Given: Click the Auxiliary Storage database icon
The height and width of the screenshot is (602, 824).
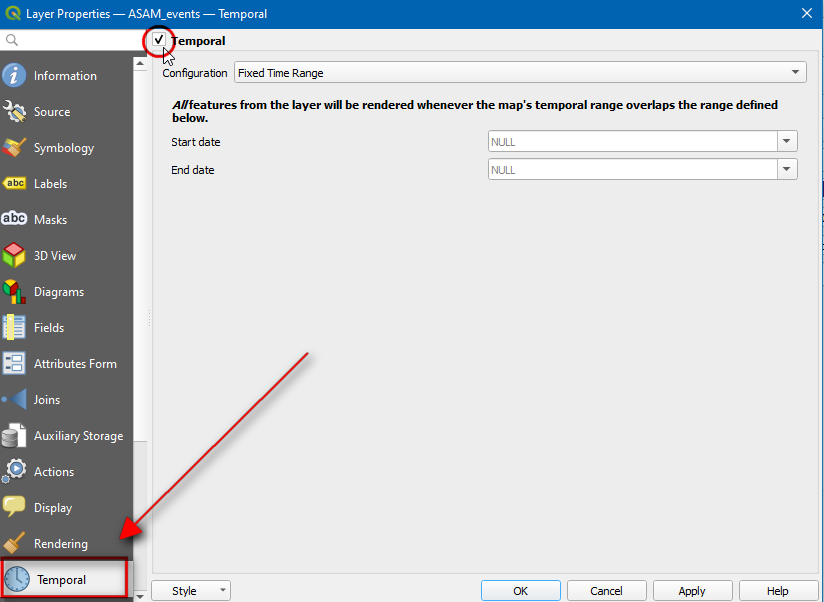Looking at the screenshot, I should pyautogui.click(x=15, y=436).
